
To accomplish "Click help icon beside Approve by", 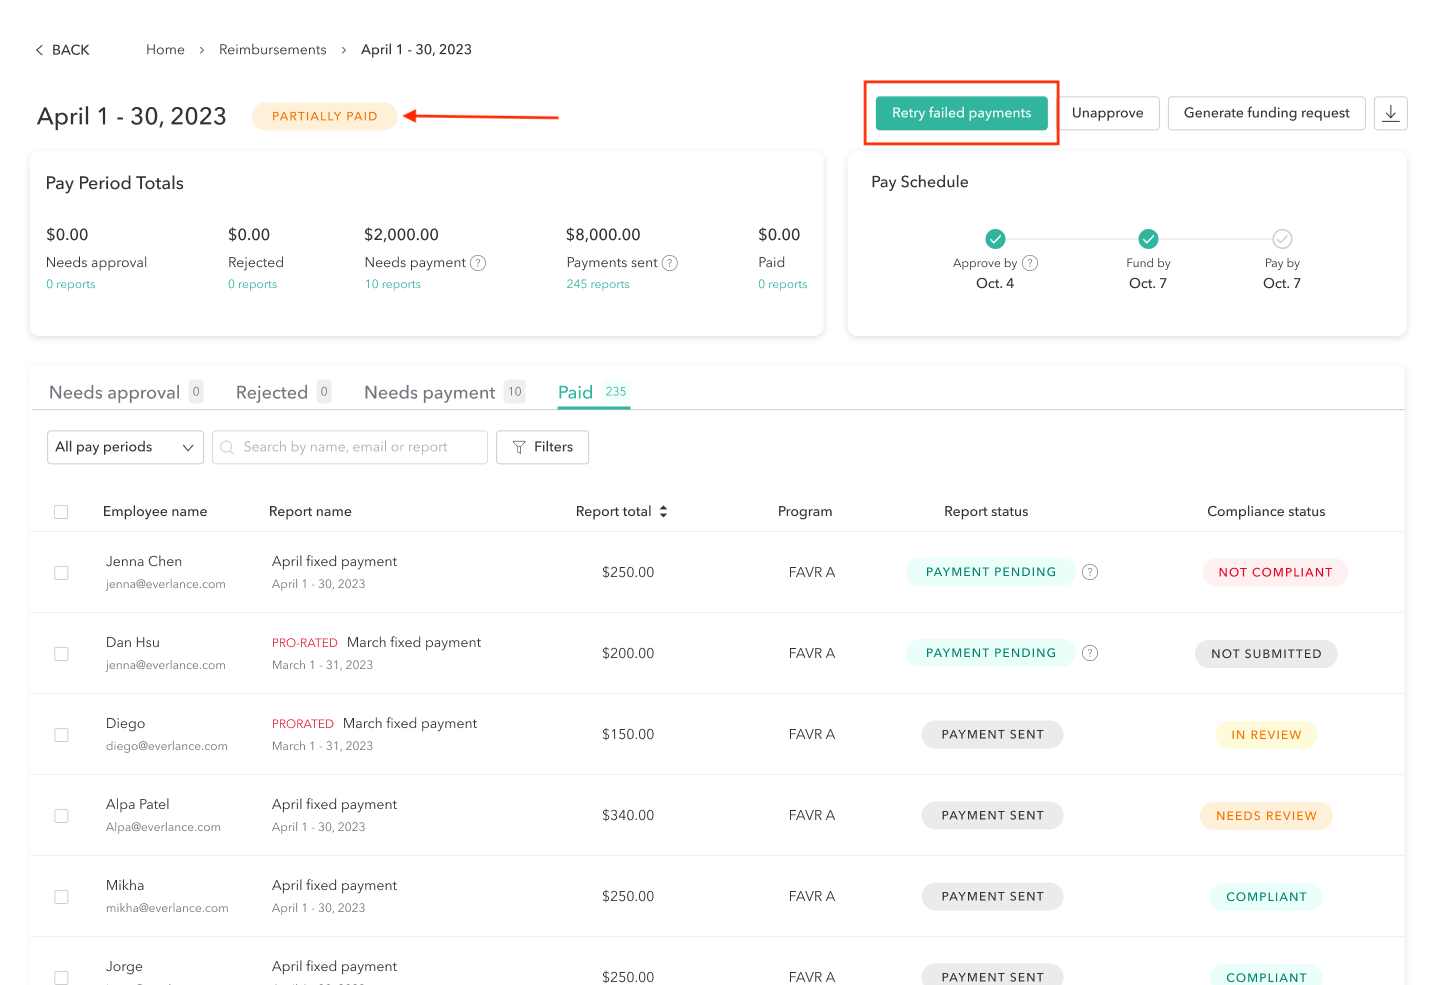I will (x=1030, y=263).
